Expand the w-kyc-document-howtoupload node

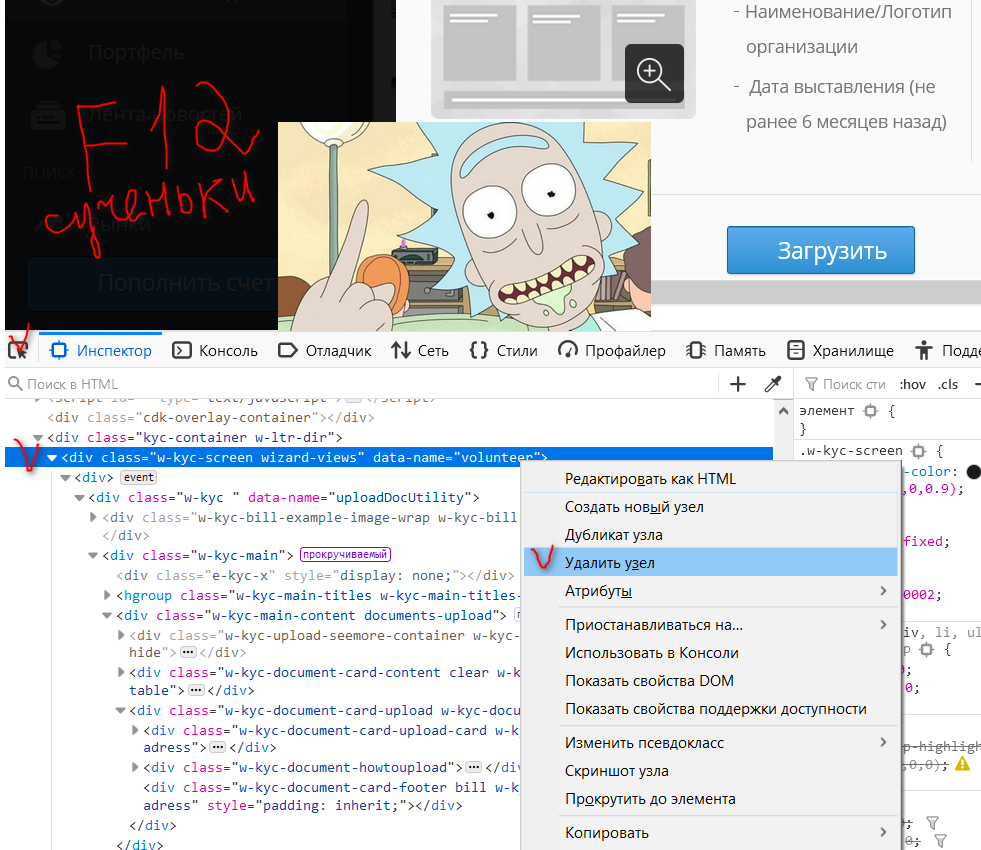(135, 768)
